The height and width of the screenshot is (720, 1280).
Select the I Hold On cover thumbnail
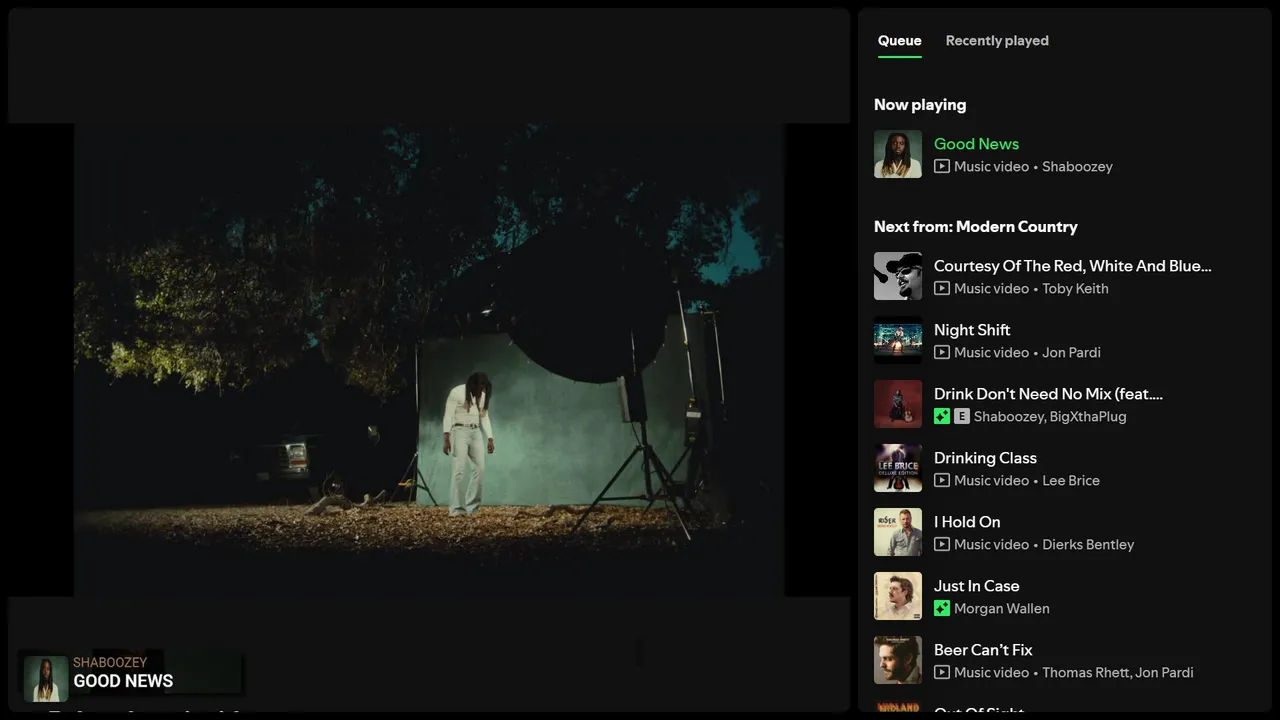tap(898, 532)
